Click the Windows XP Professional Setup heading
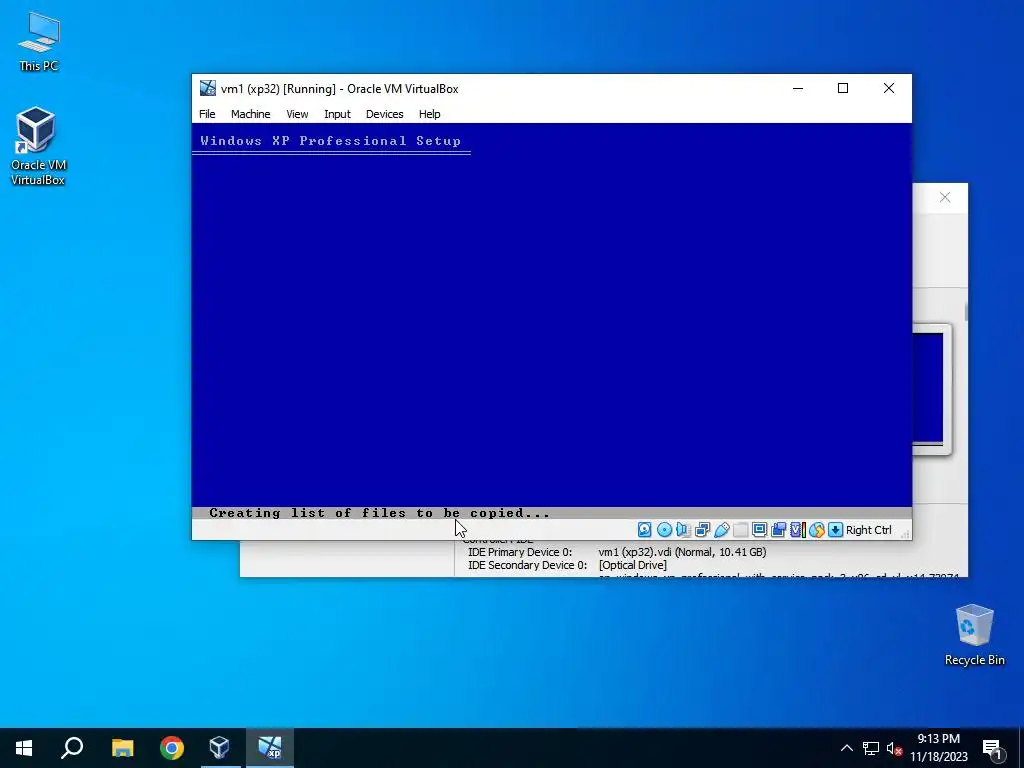The height and width of the screenshot is (768, 1024). tap(330, 140)
